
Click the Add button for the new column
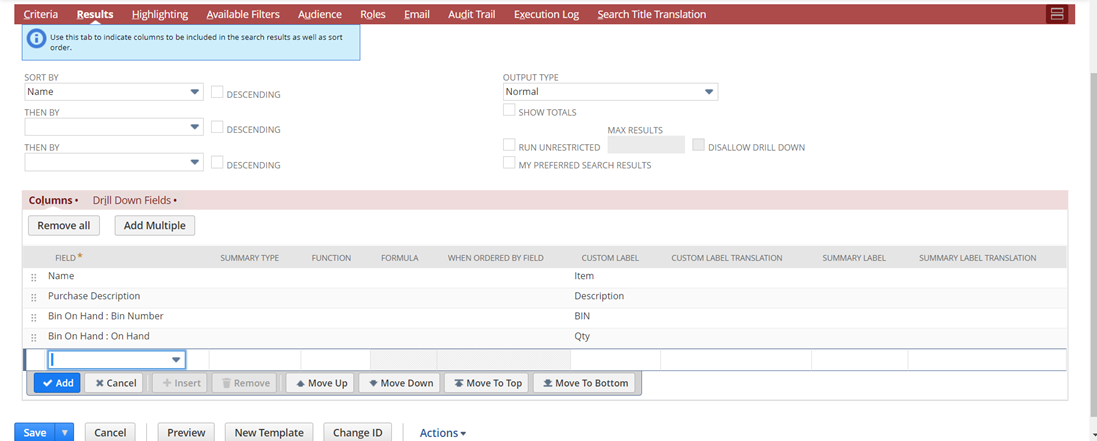(57, 383)
